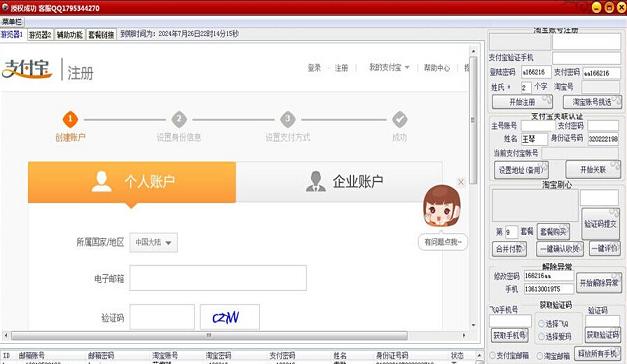Minimize the window with the orange button

(x=596, y=8)
